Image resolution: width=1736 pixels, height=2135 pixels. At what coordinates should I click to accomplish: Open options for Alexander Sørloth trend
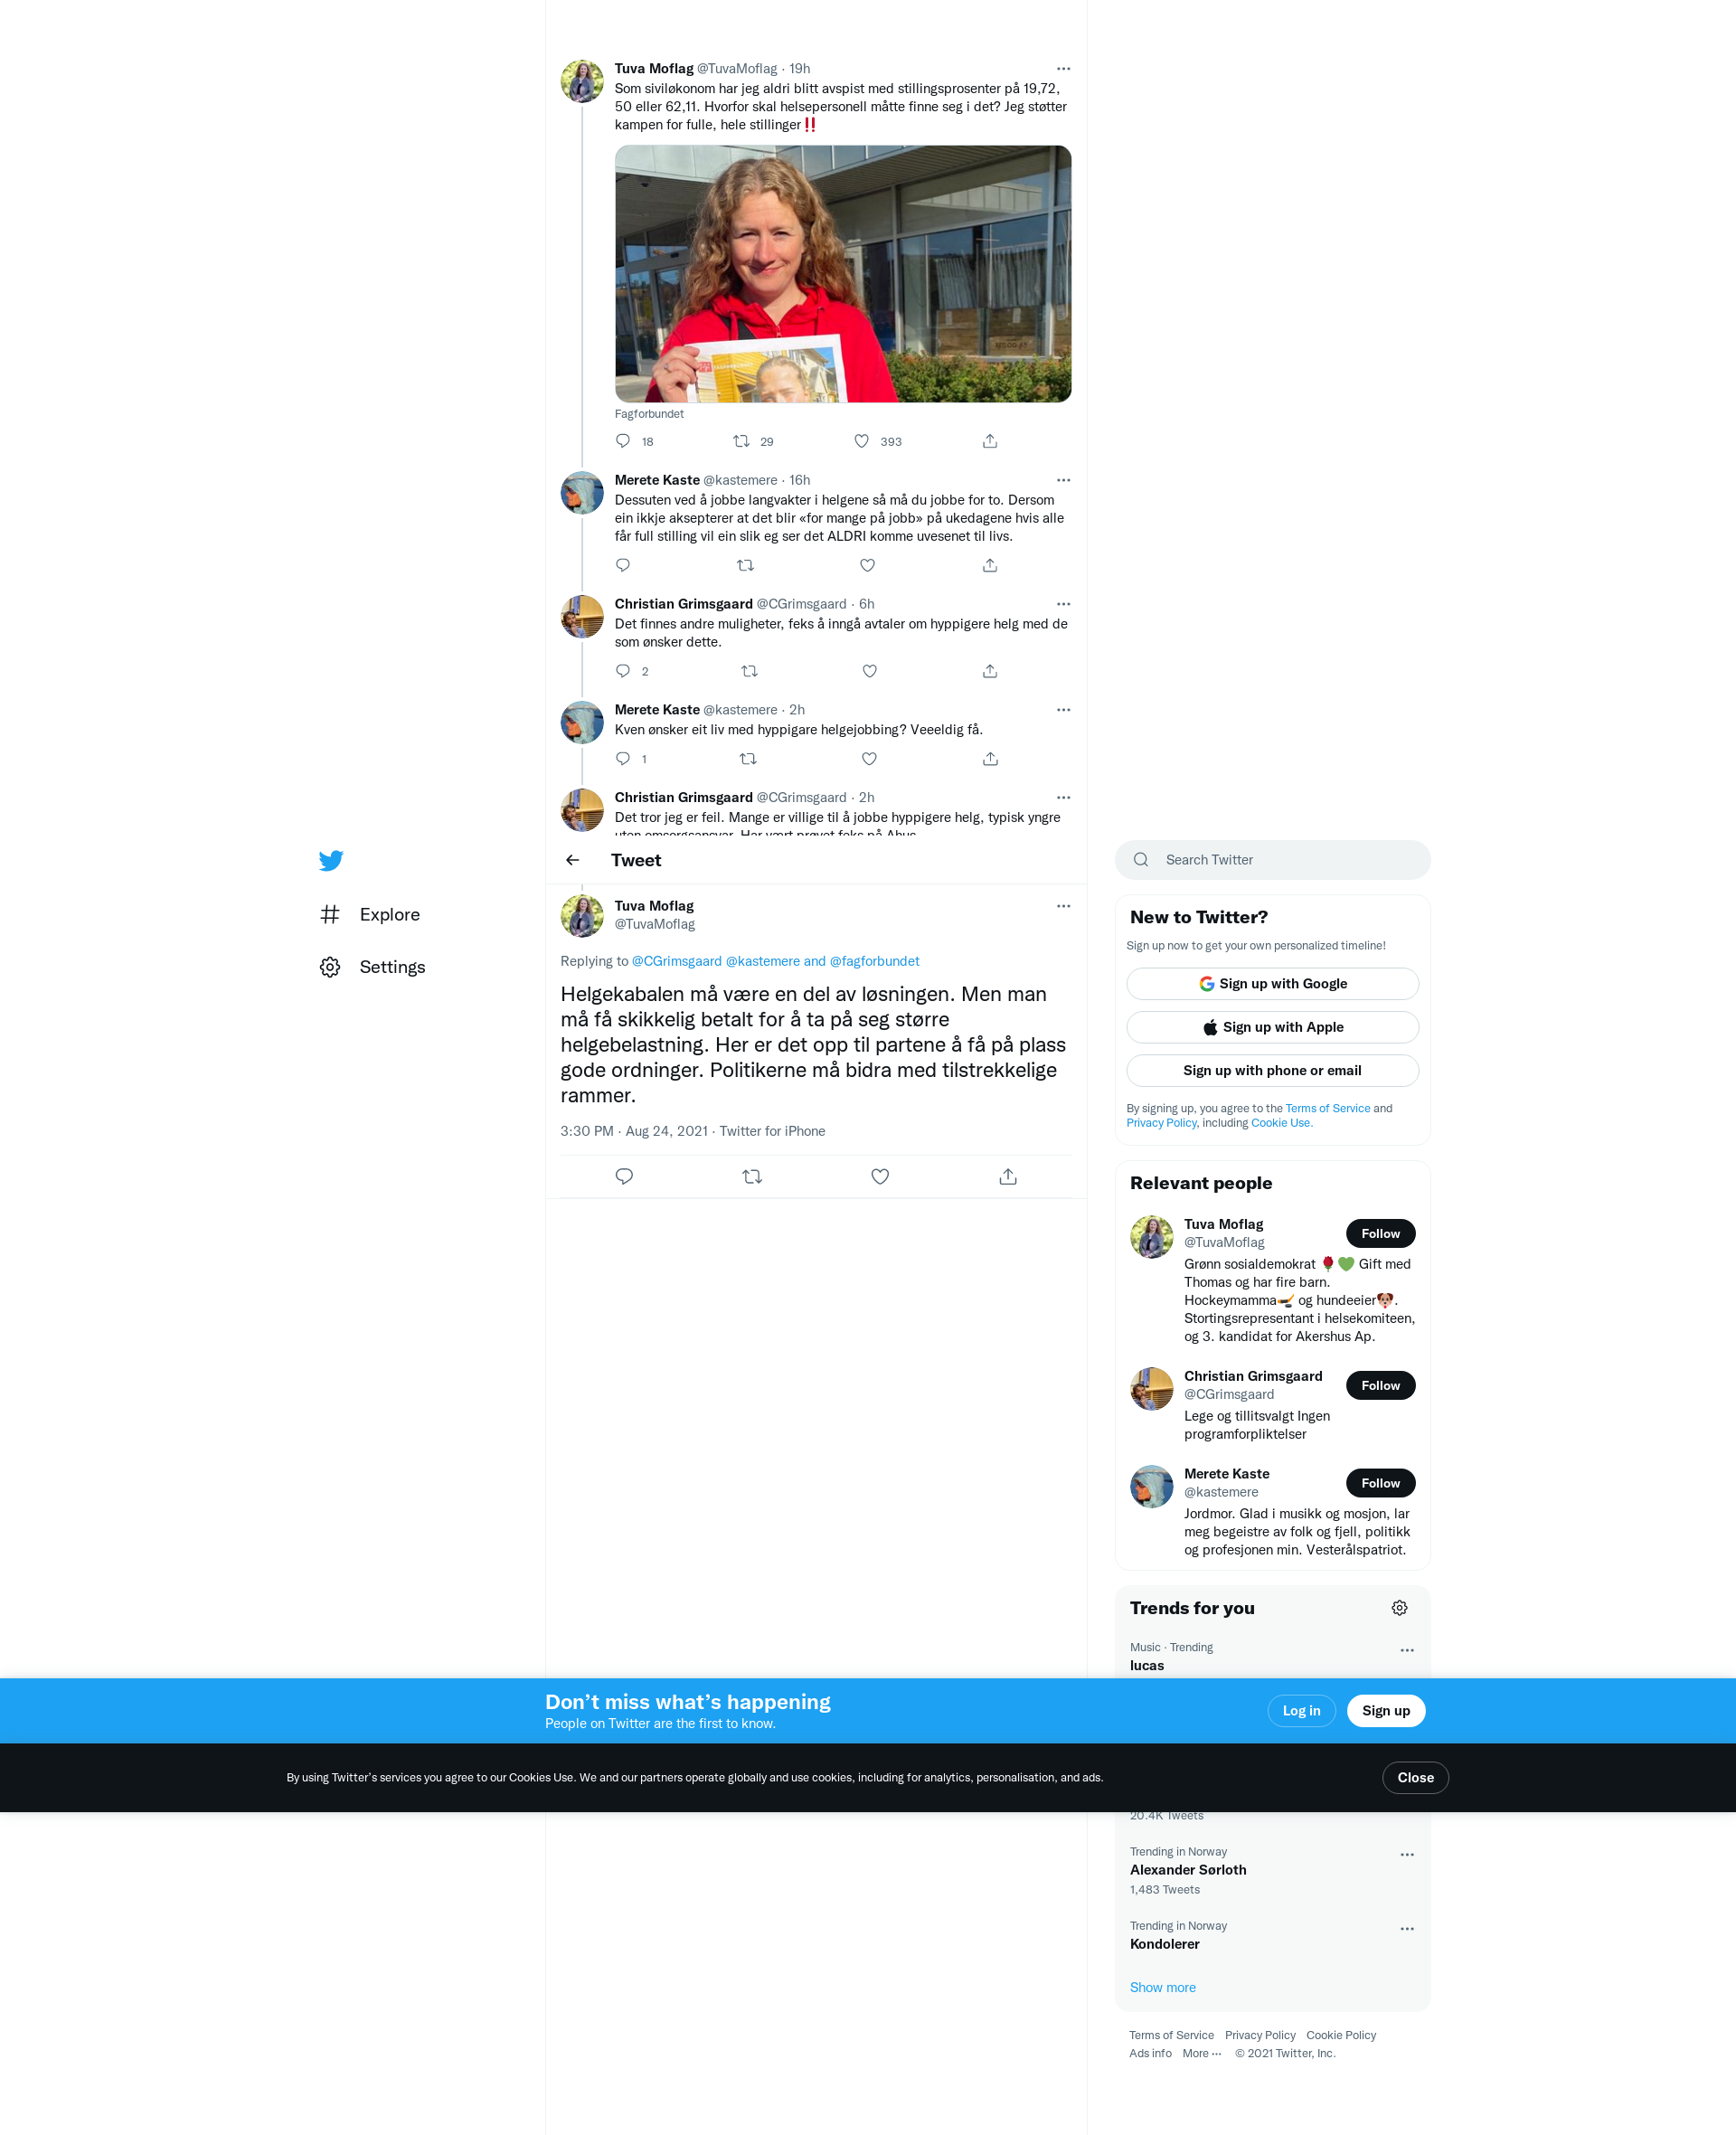click(x=1407, y=1855)
